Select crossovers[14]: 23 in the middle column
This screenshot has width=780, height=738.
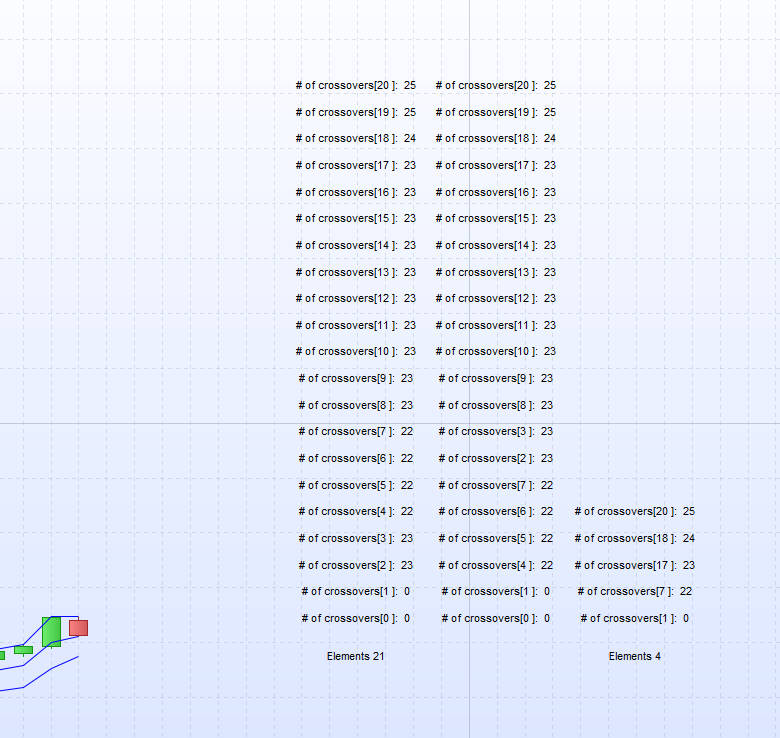point(495,245)
